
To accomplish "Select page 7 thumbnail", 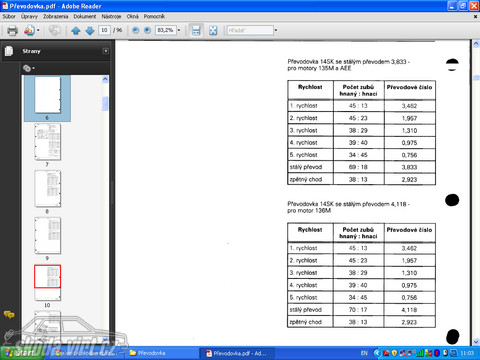I will pyautogui.click(x=48, y=142).
